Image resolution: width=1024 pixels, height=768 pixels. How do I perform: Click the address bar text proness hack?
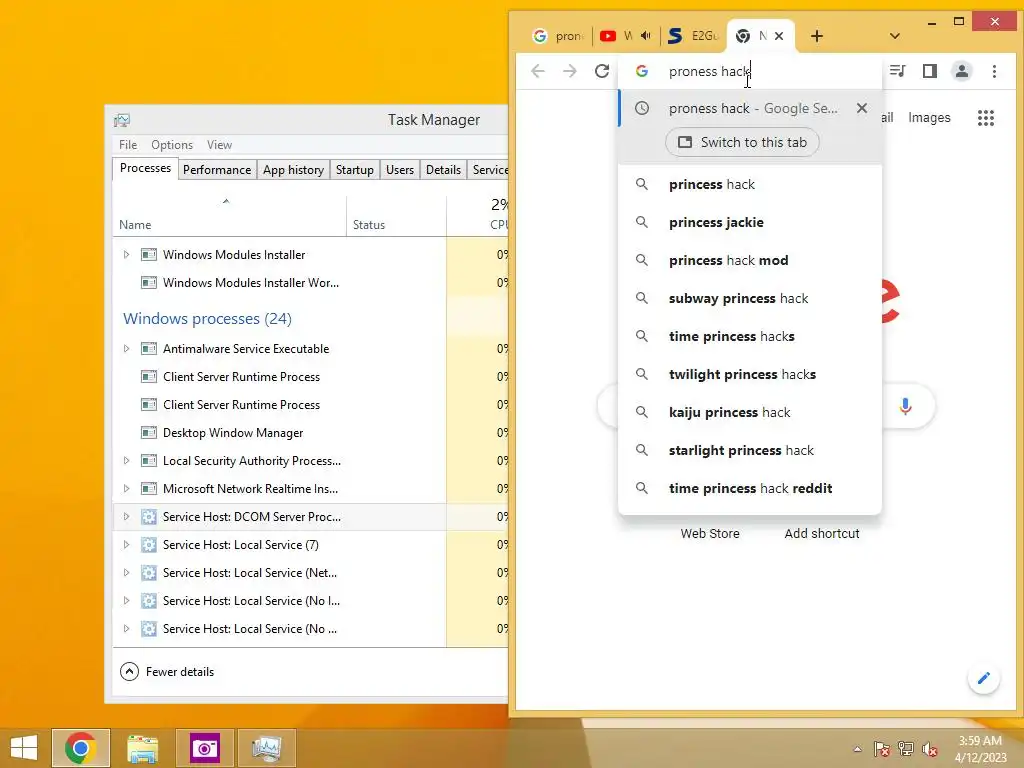710,71
